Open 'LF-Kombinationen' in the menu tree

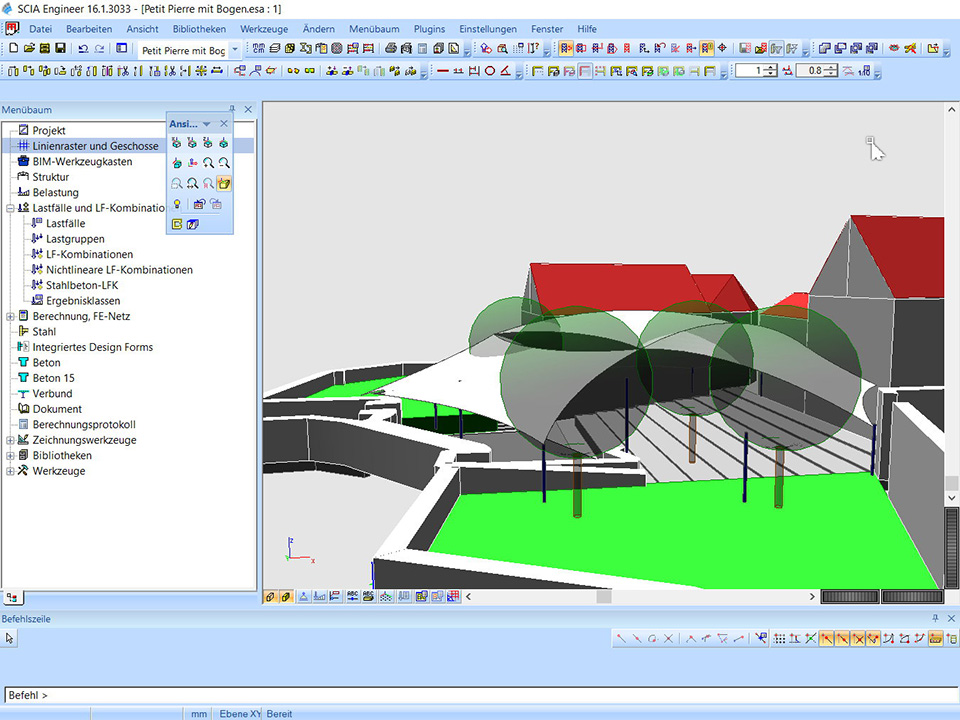pos(89,254)
